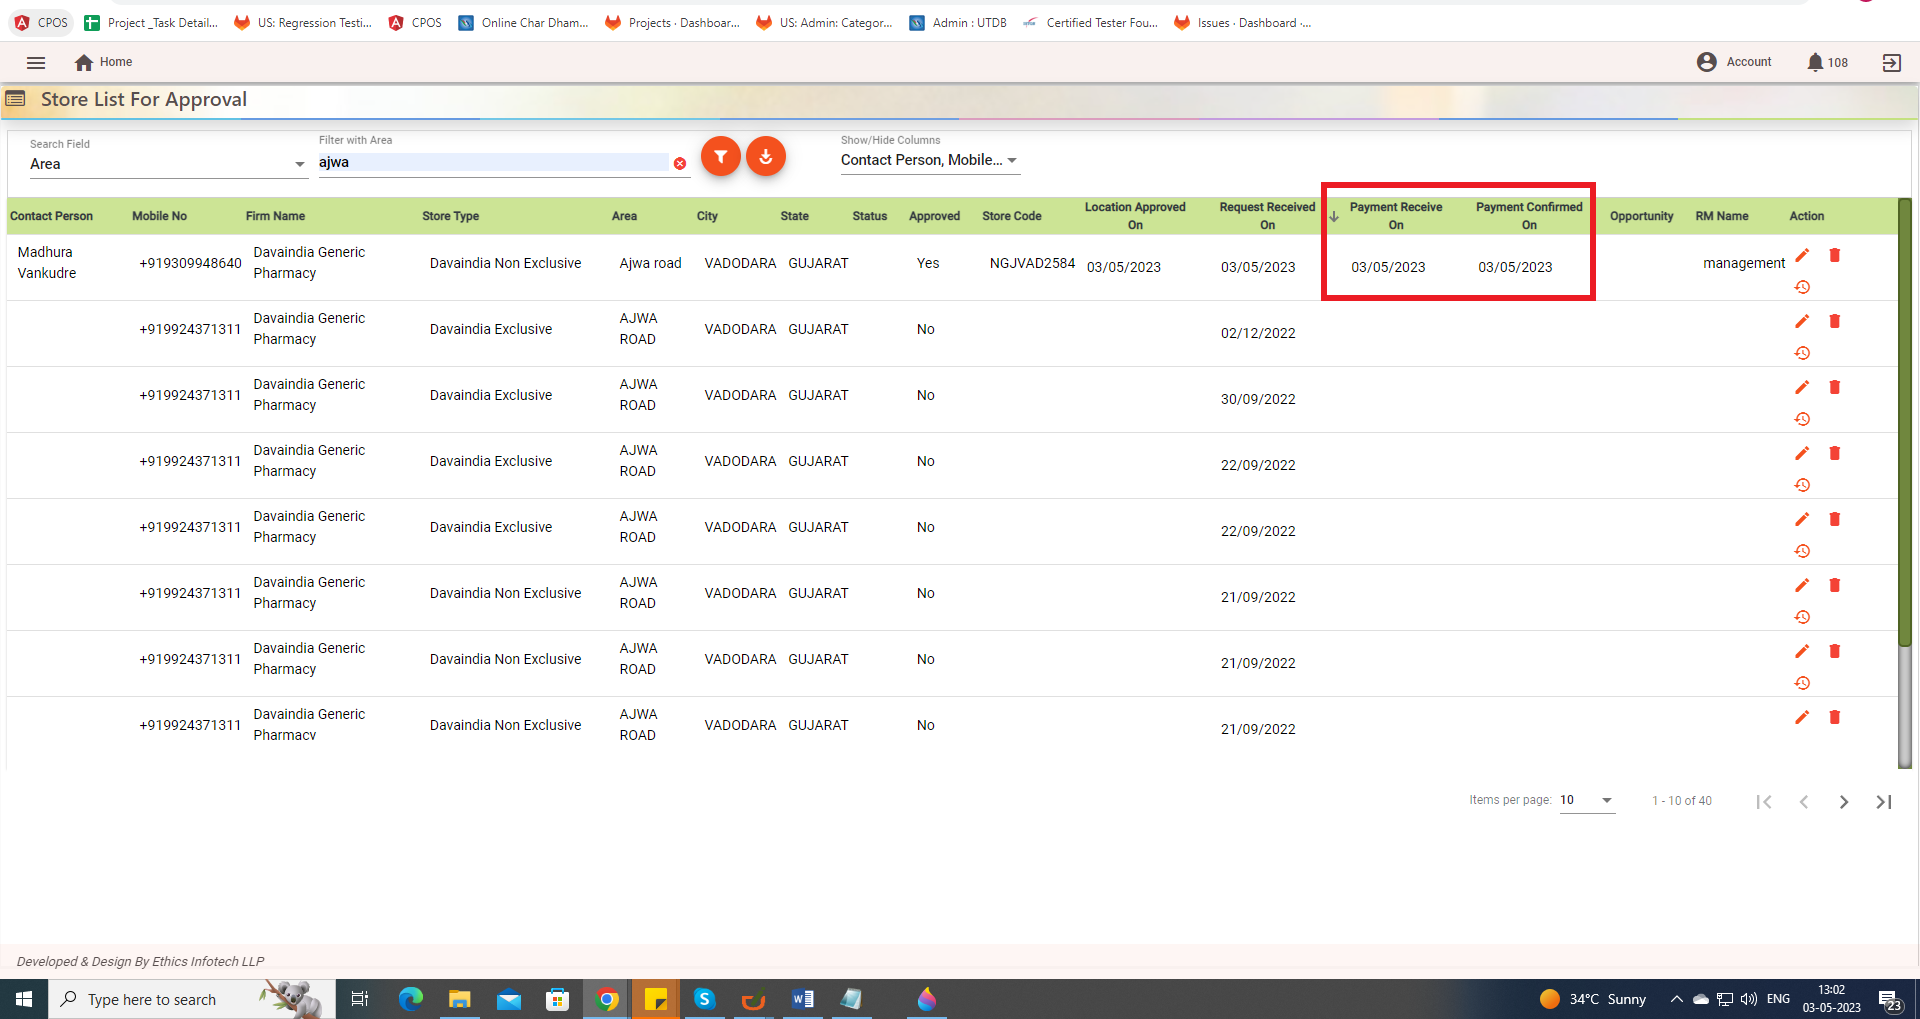Change the items per page dropdown
Viewport: 1920px width, 1019px height.
pos(1587,800)
